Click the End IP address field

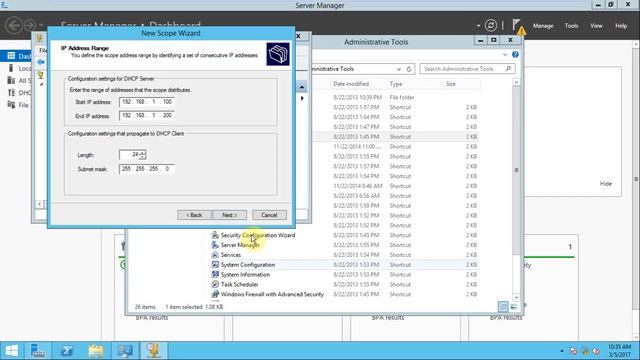pyautogui.click(x=147, y=116)
